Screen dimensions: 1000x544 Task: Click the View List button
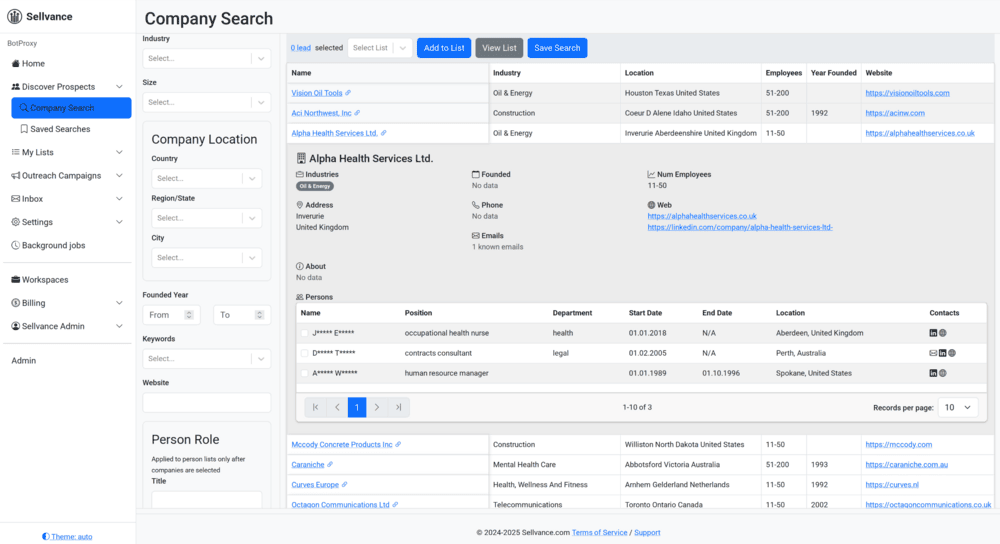tap(499, 48)
